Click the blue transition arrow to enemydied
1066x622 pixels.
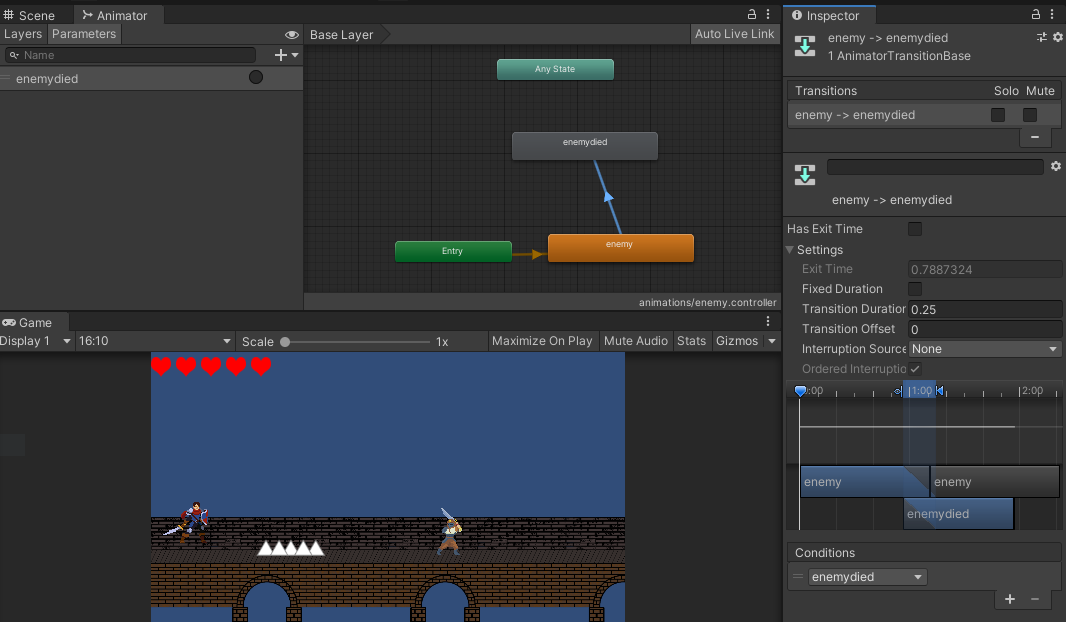click(608, 197)
